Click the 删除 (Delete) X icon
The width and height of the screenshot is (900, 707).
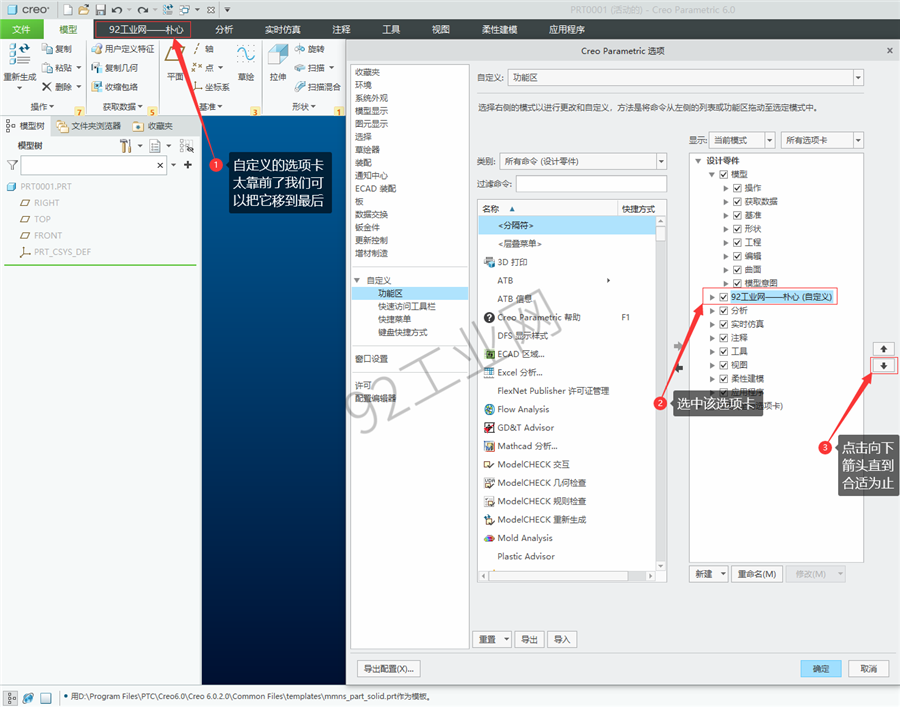click(x=47, y=87)
